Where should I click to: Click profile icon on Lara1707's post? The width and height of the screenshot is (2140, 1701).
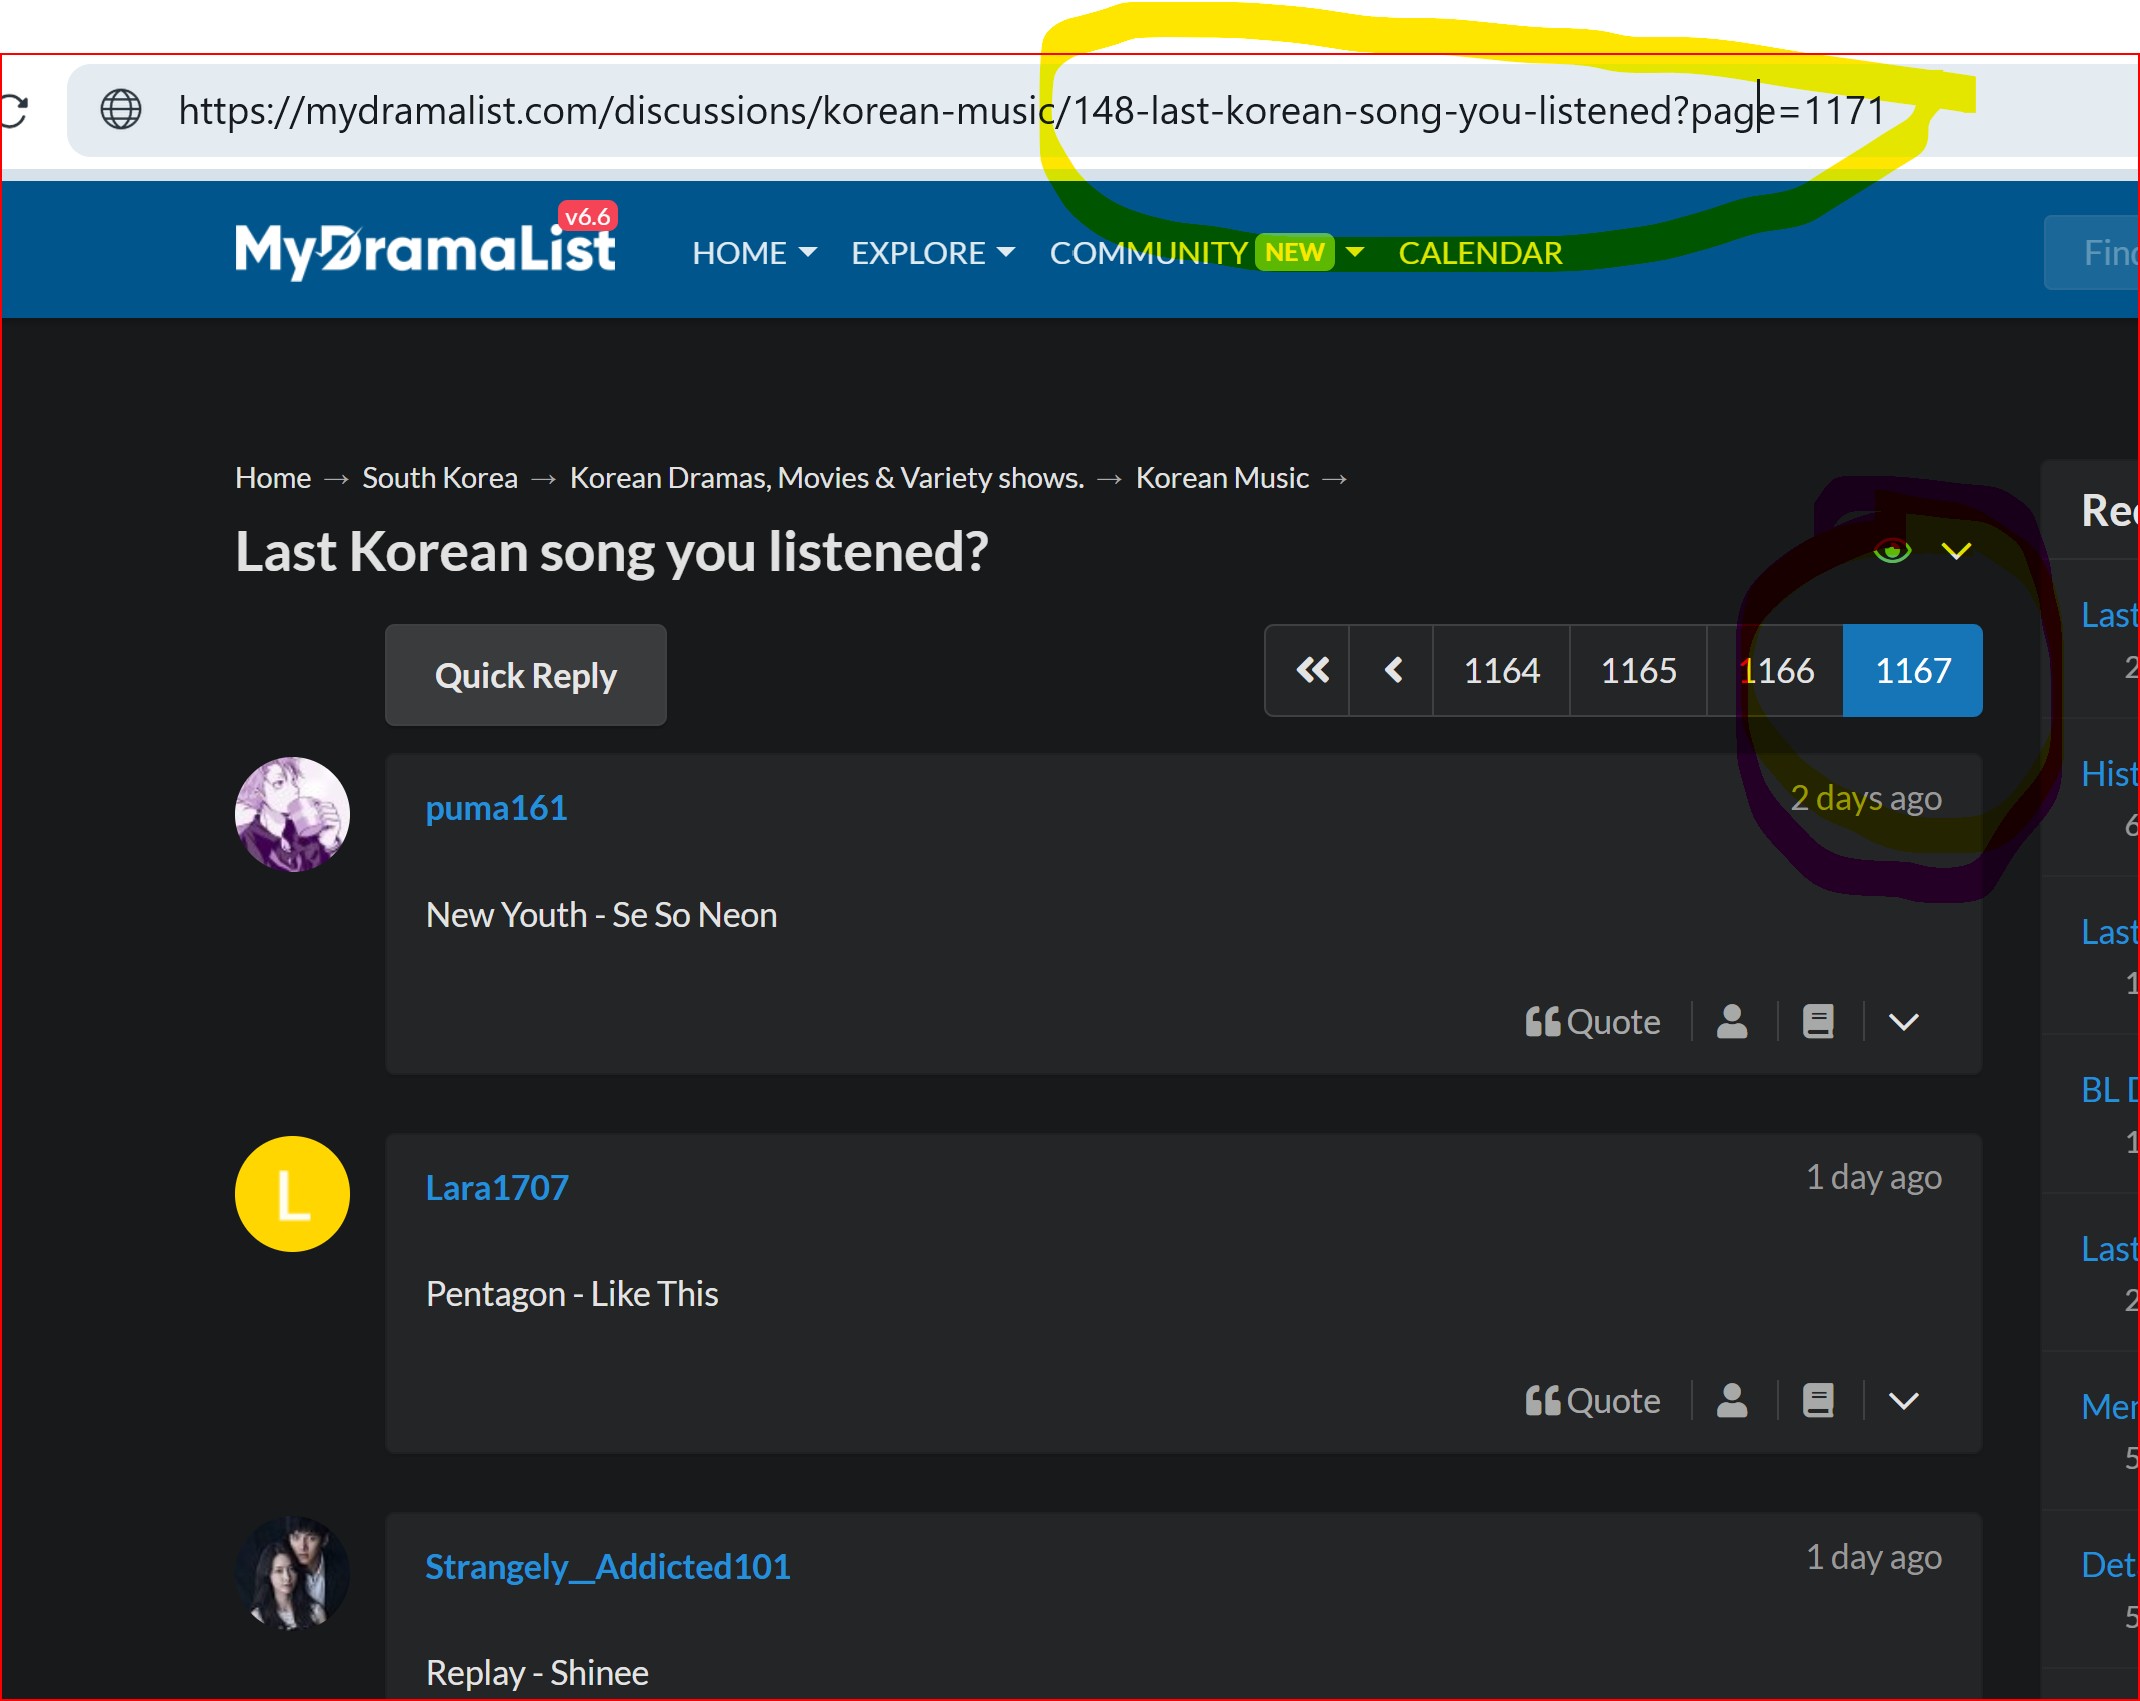click(x=1732, y=1401)
